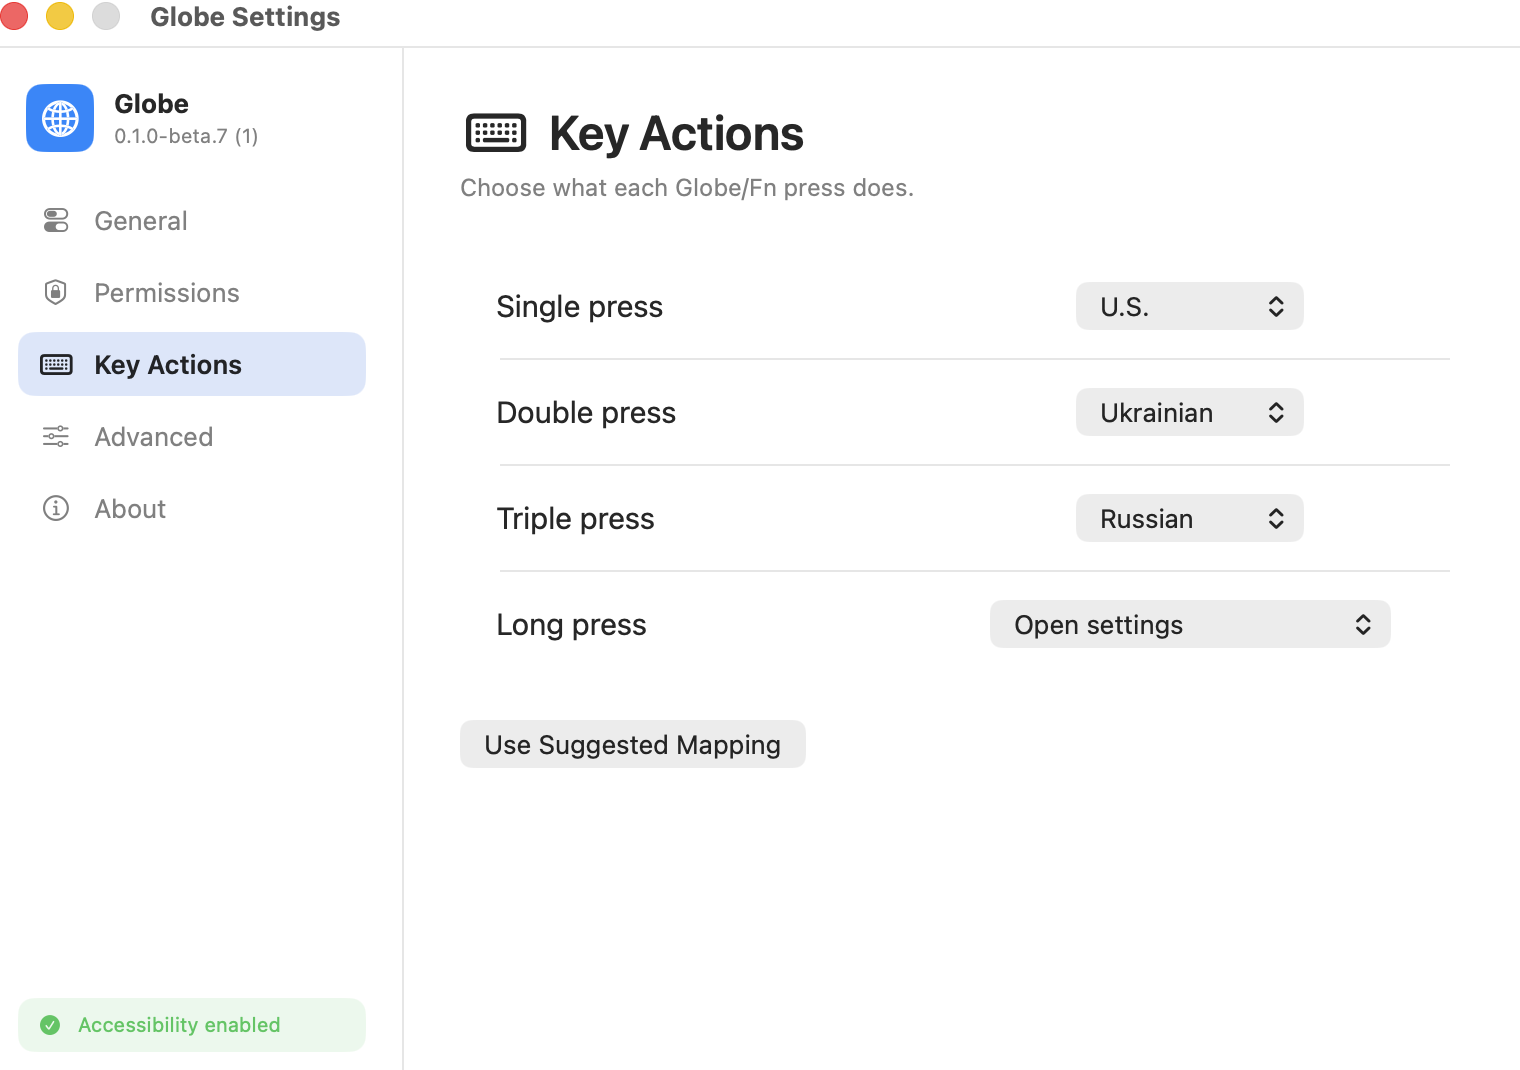The height and width of the screenshot is (1070, 1520).
Task: Click the Double press label
Action: pos(586,413)
